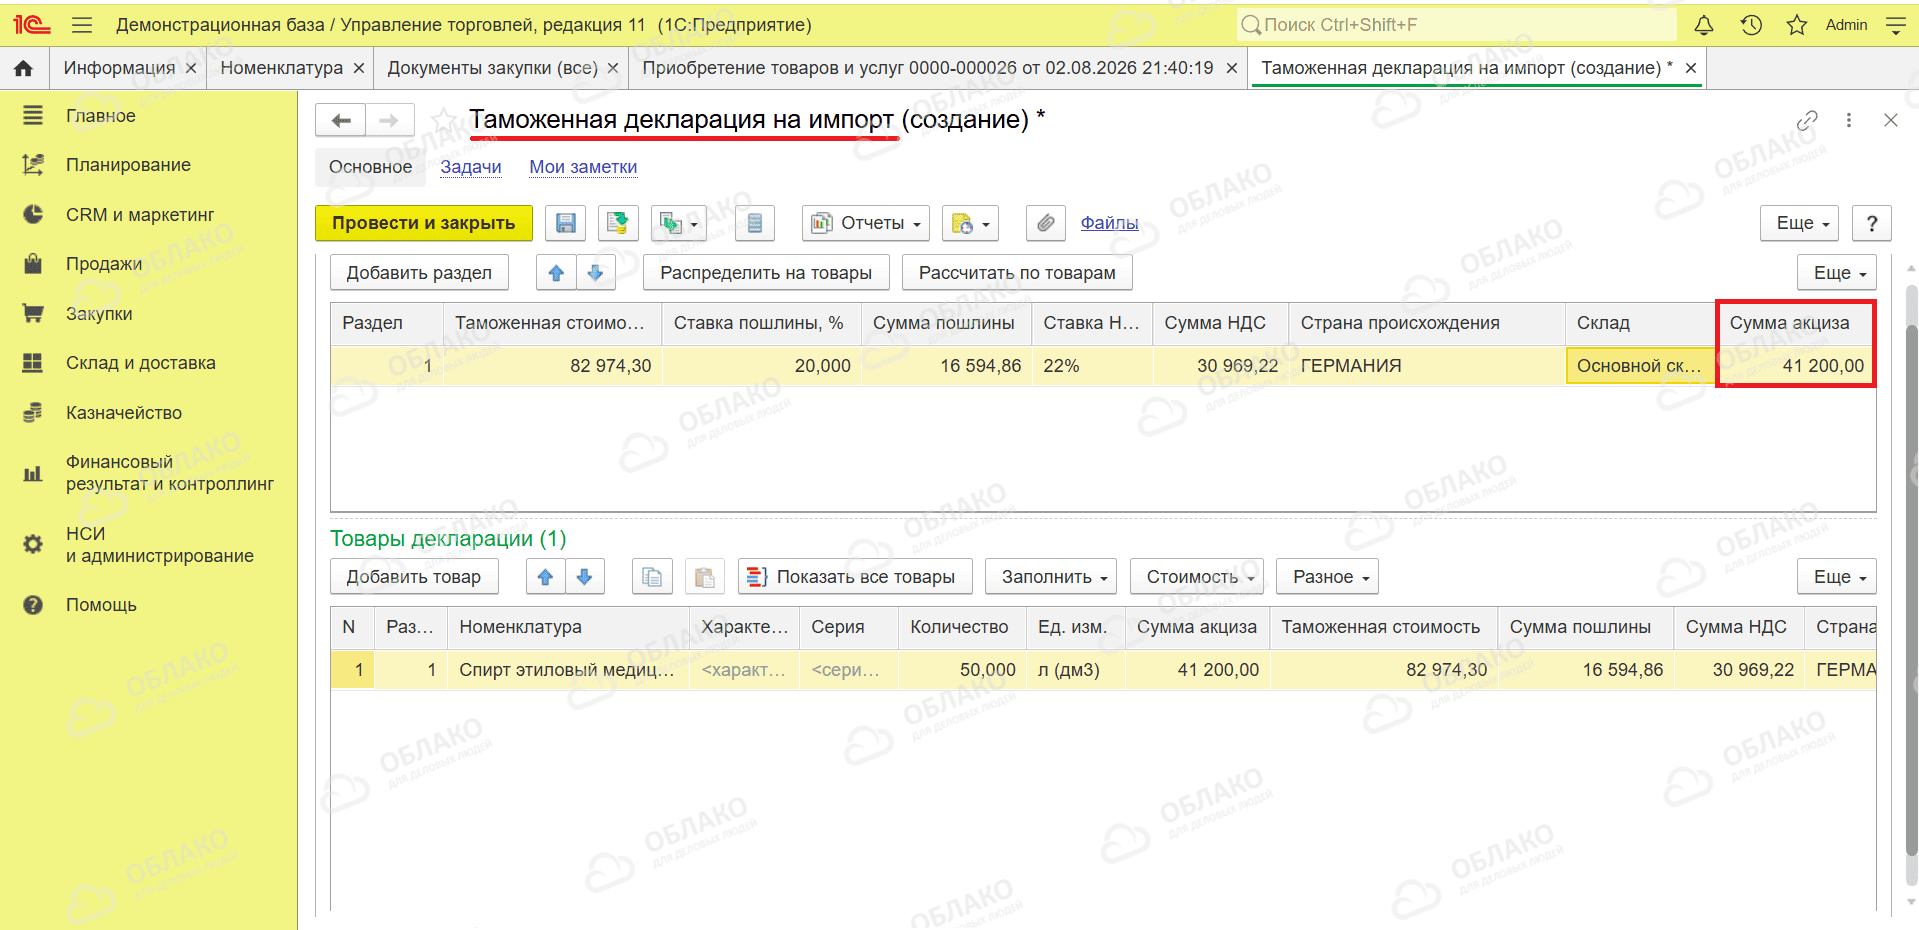1919x930 pixels.
Task: Move the section down in the sections table
Action: (596, 273)
